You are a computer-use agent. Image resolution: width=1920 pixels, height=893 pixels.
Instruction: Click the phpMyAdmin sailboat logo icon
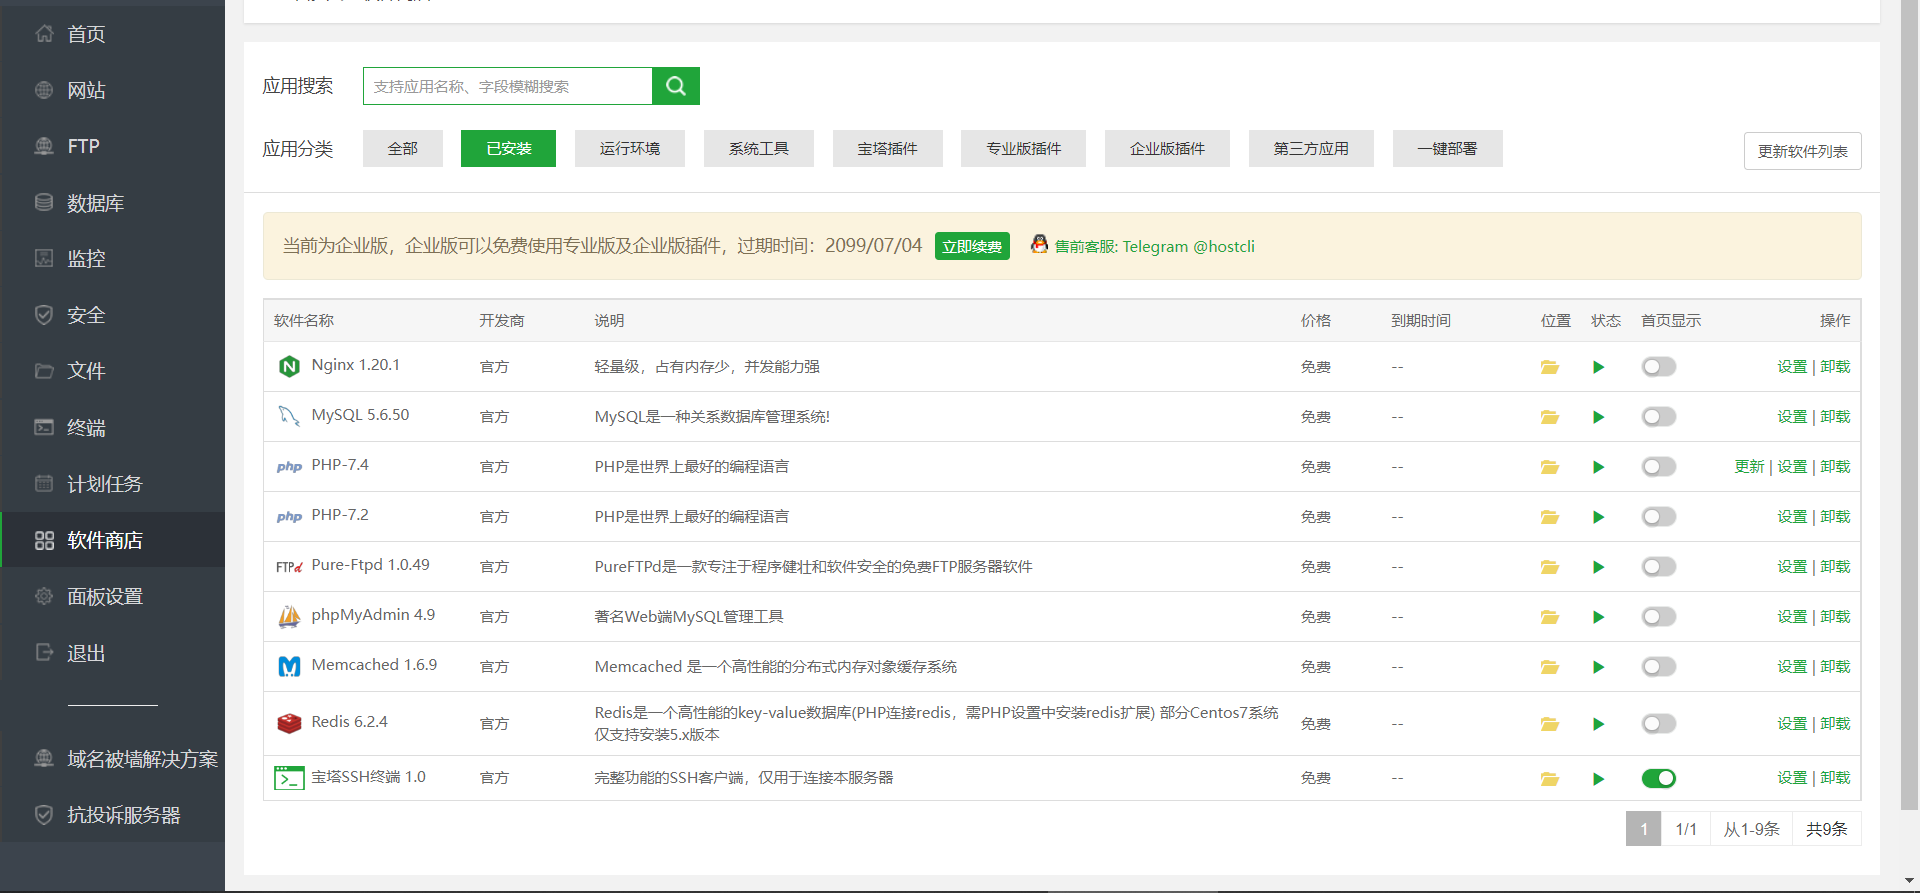point(289,616)
